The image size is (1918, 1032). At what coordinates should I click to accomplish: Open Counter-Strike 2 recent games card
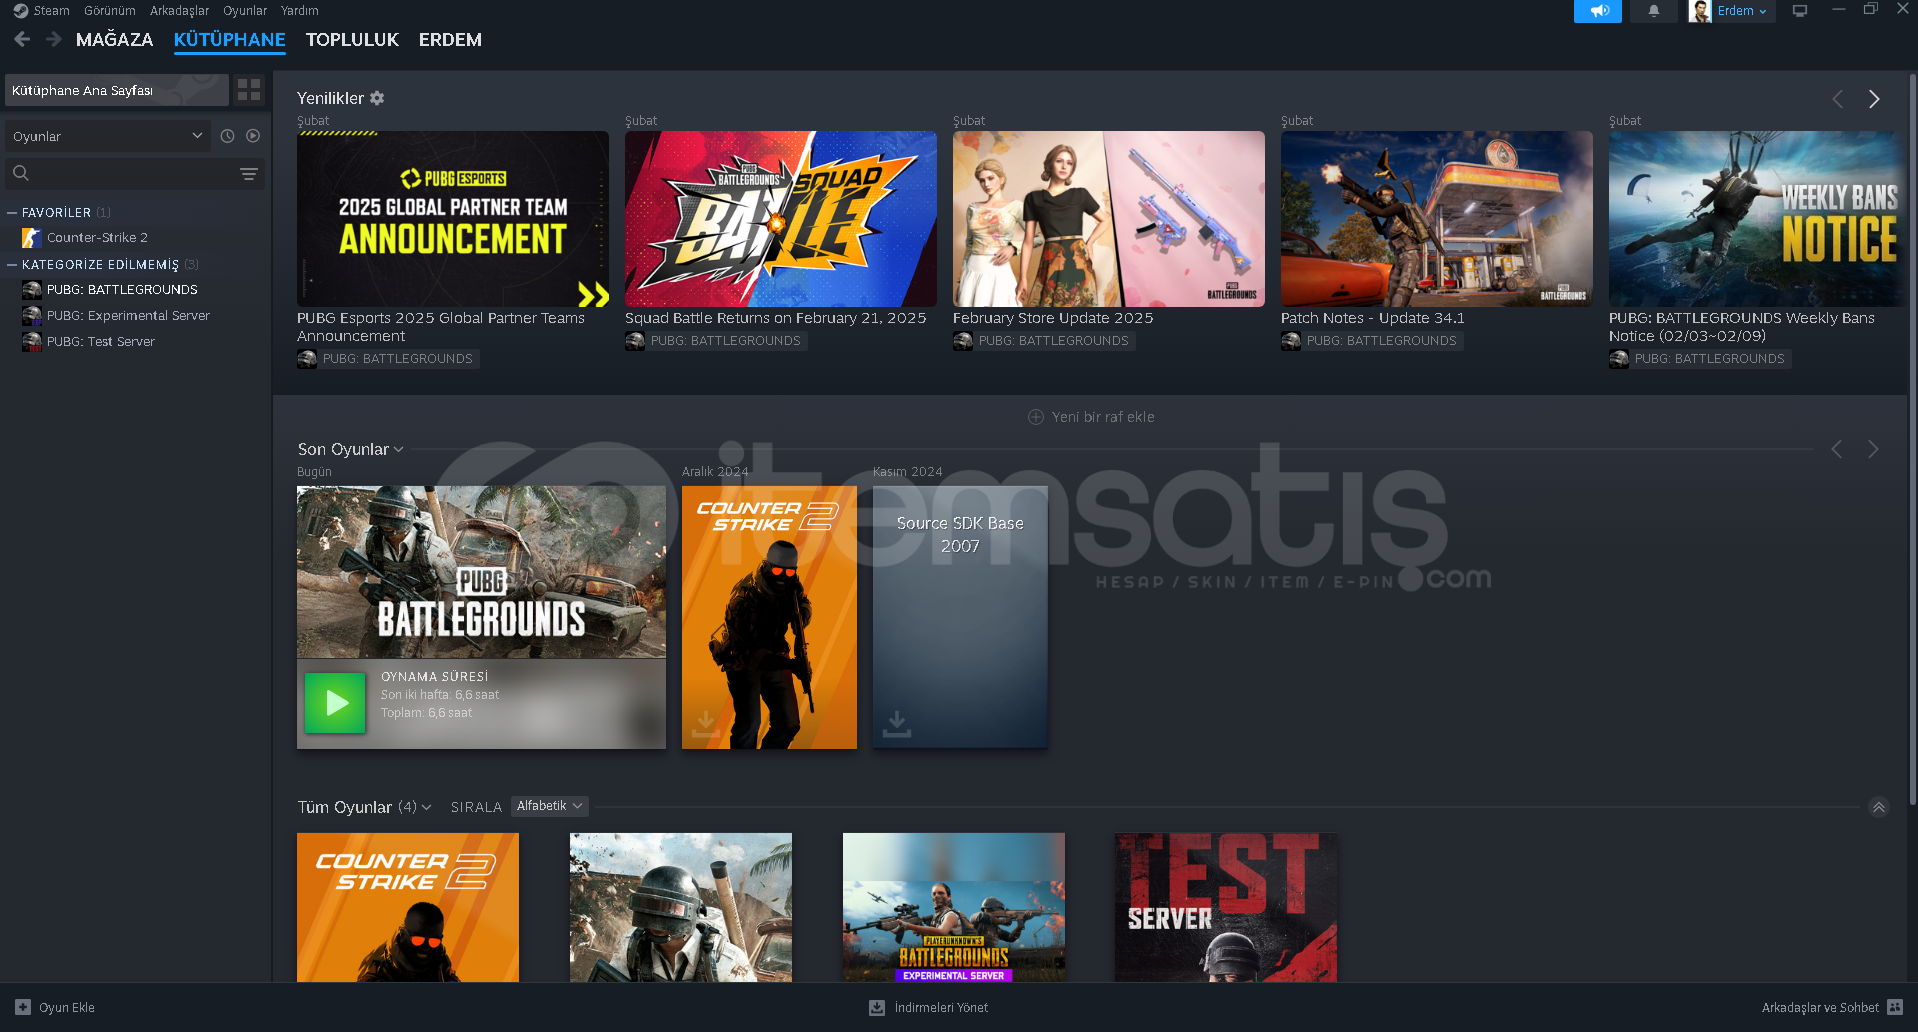769,617
